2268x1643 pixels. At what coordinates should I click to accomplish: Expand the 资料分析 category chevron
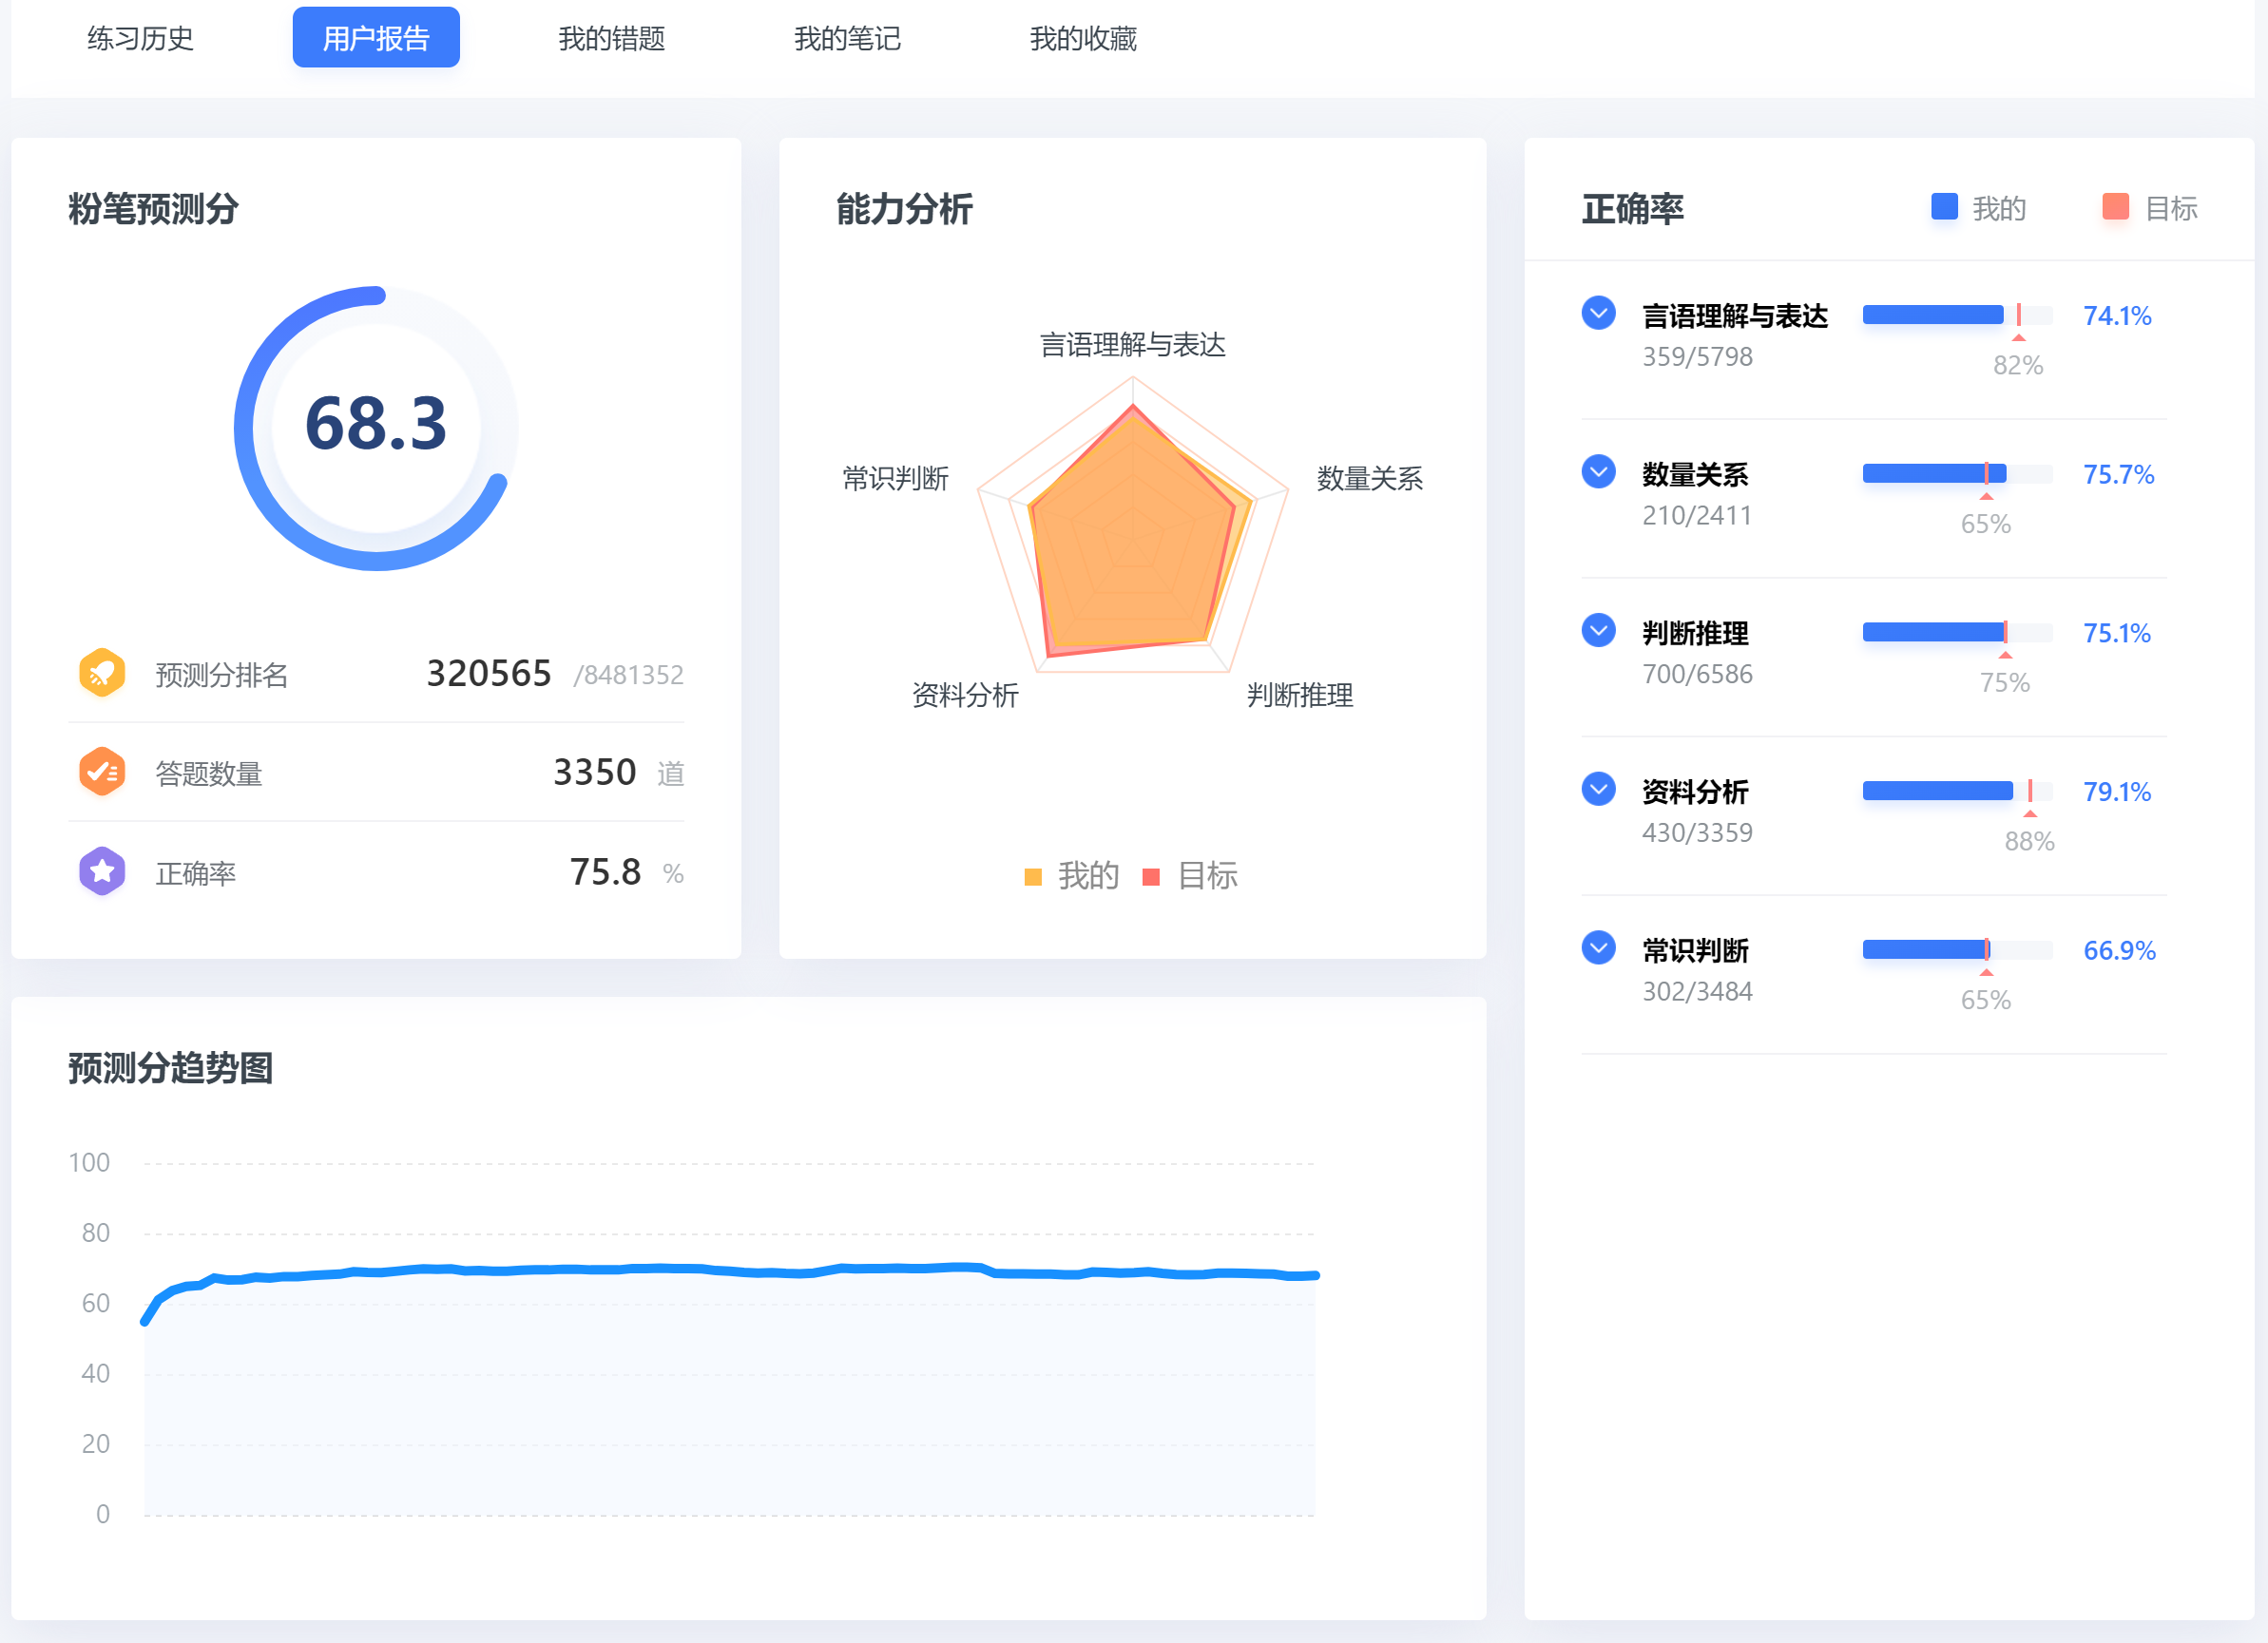coord(1598,789)
